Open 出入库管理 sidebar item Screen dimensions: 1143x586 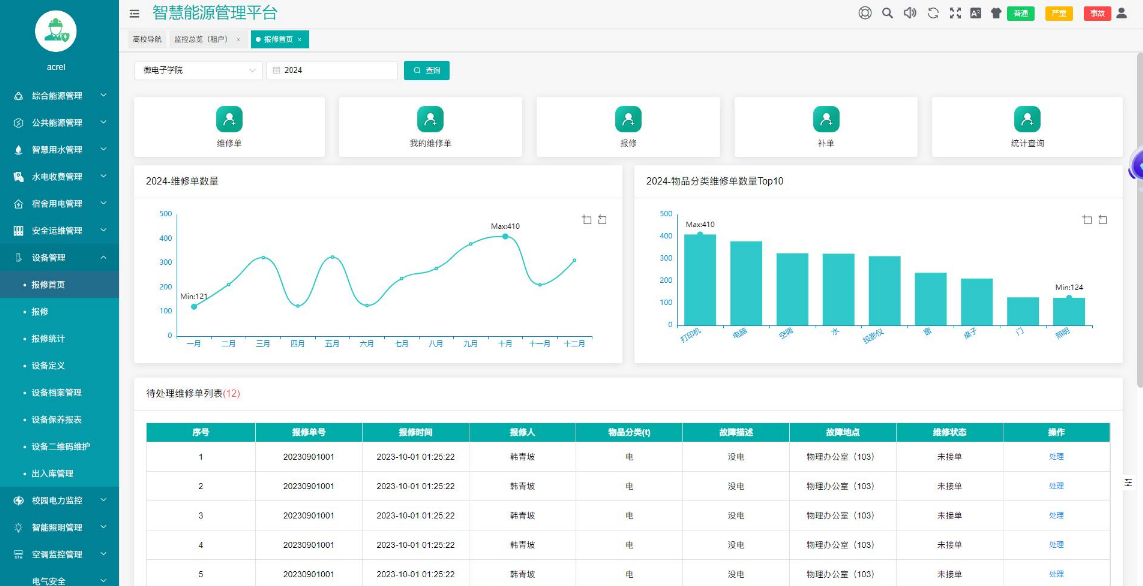pos(59,473)
